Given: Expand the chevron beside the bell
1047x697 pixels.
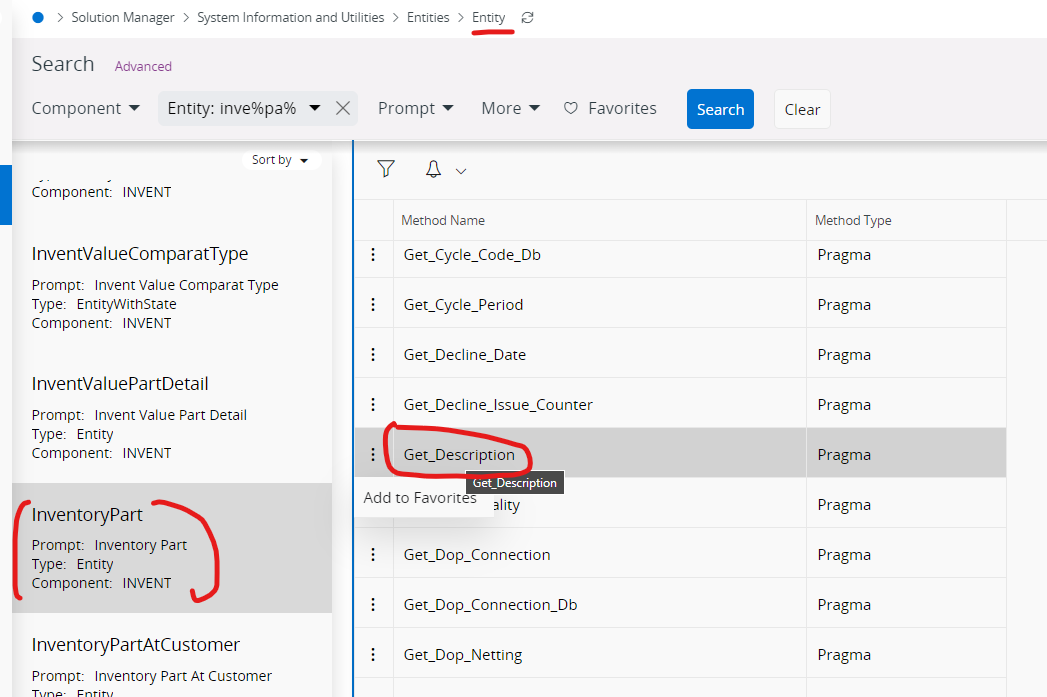Looking at the screenshot, I should (461, 172).
